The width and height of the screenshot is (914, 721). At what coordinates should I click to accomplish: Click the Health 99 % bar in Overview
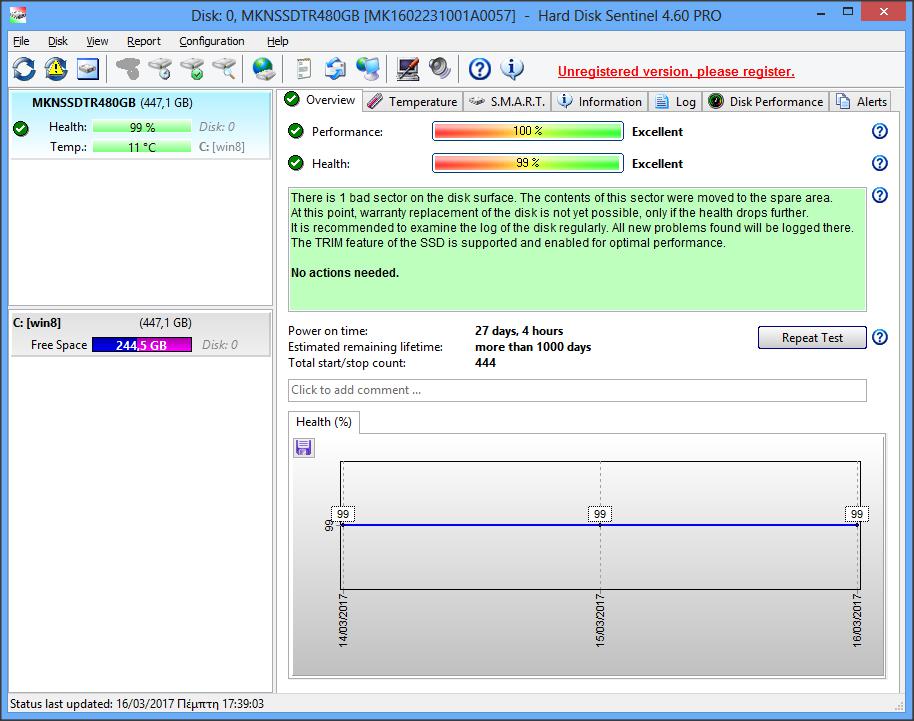click(x=528, y=163)
